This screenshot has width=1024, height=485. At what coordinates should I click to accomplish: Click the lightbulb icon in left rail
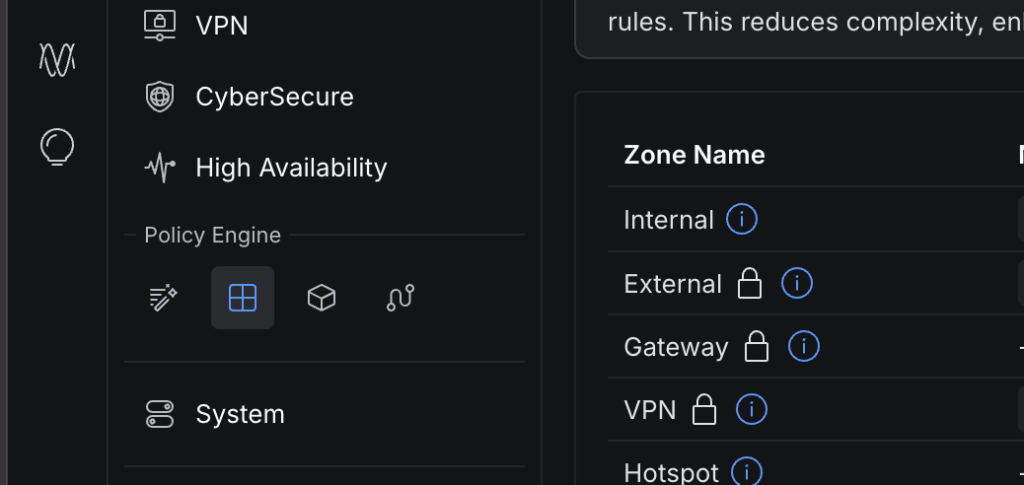57,146
